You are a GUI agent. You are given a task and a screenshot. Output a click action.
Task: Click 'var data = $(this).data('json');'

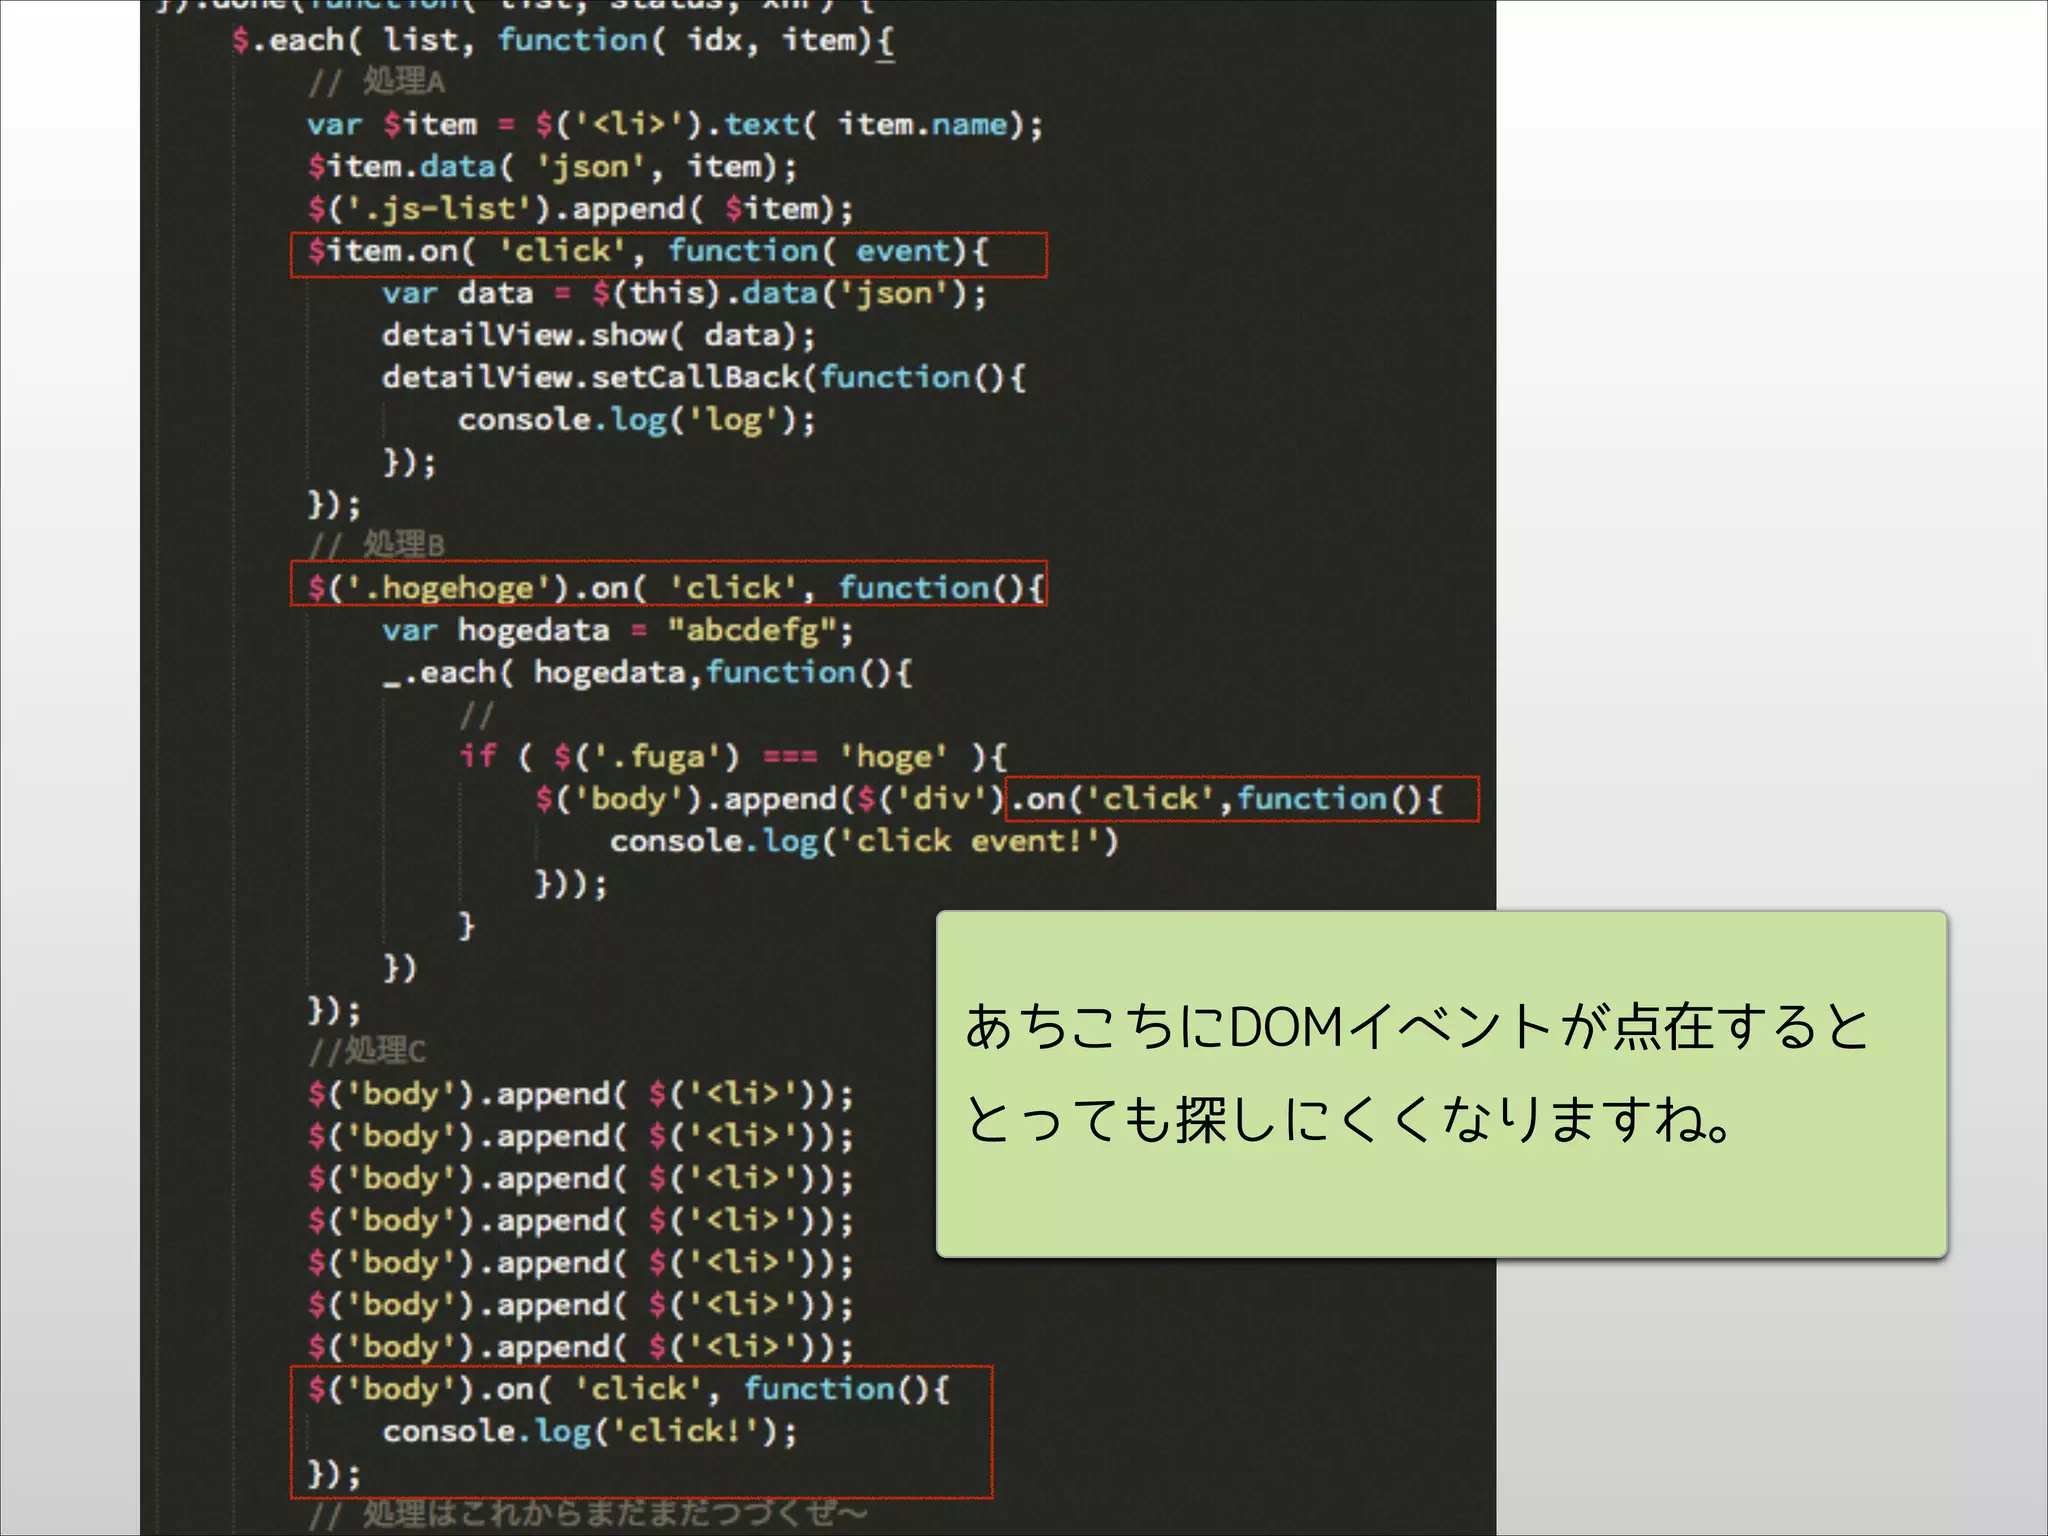click(x=684, y=294)
